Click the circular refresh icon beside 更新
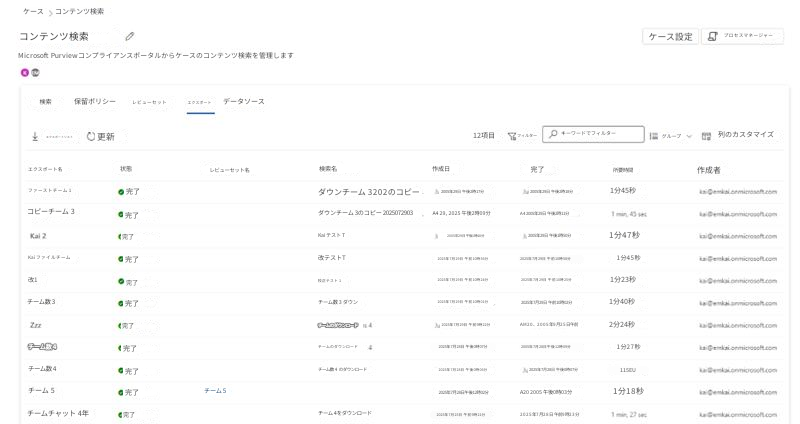800x424 pixels. (91, 136)
